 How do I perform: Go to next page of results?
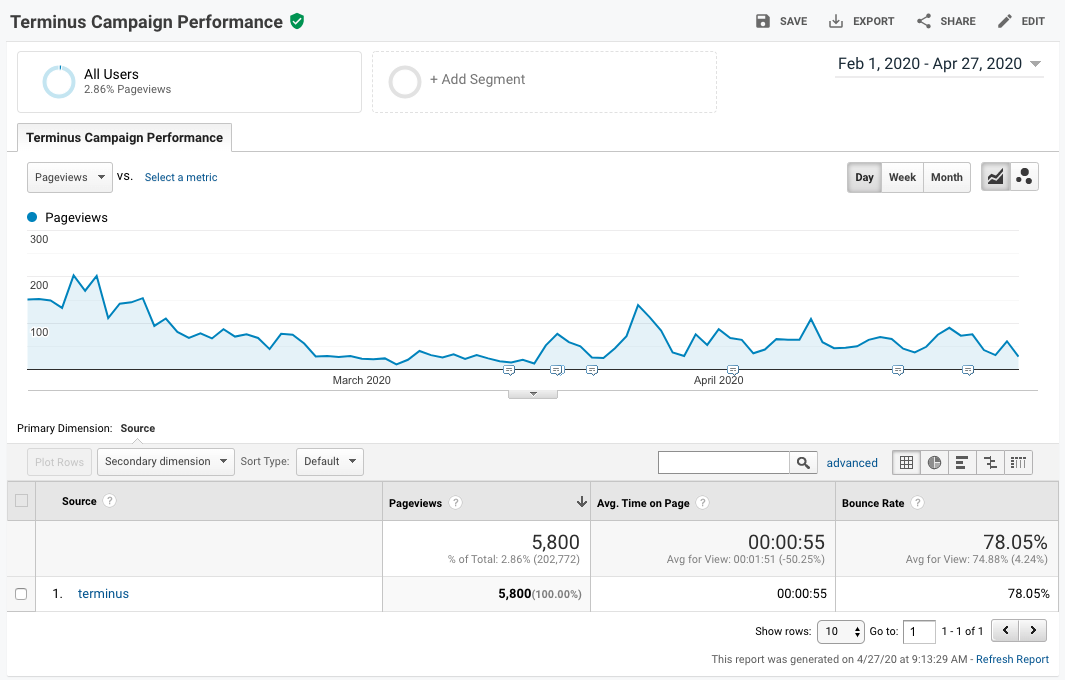1032,631
